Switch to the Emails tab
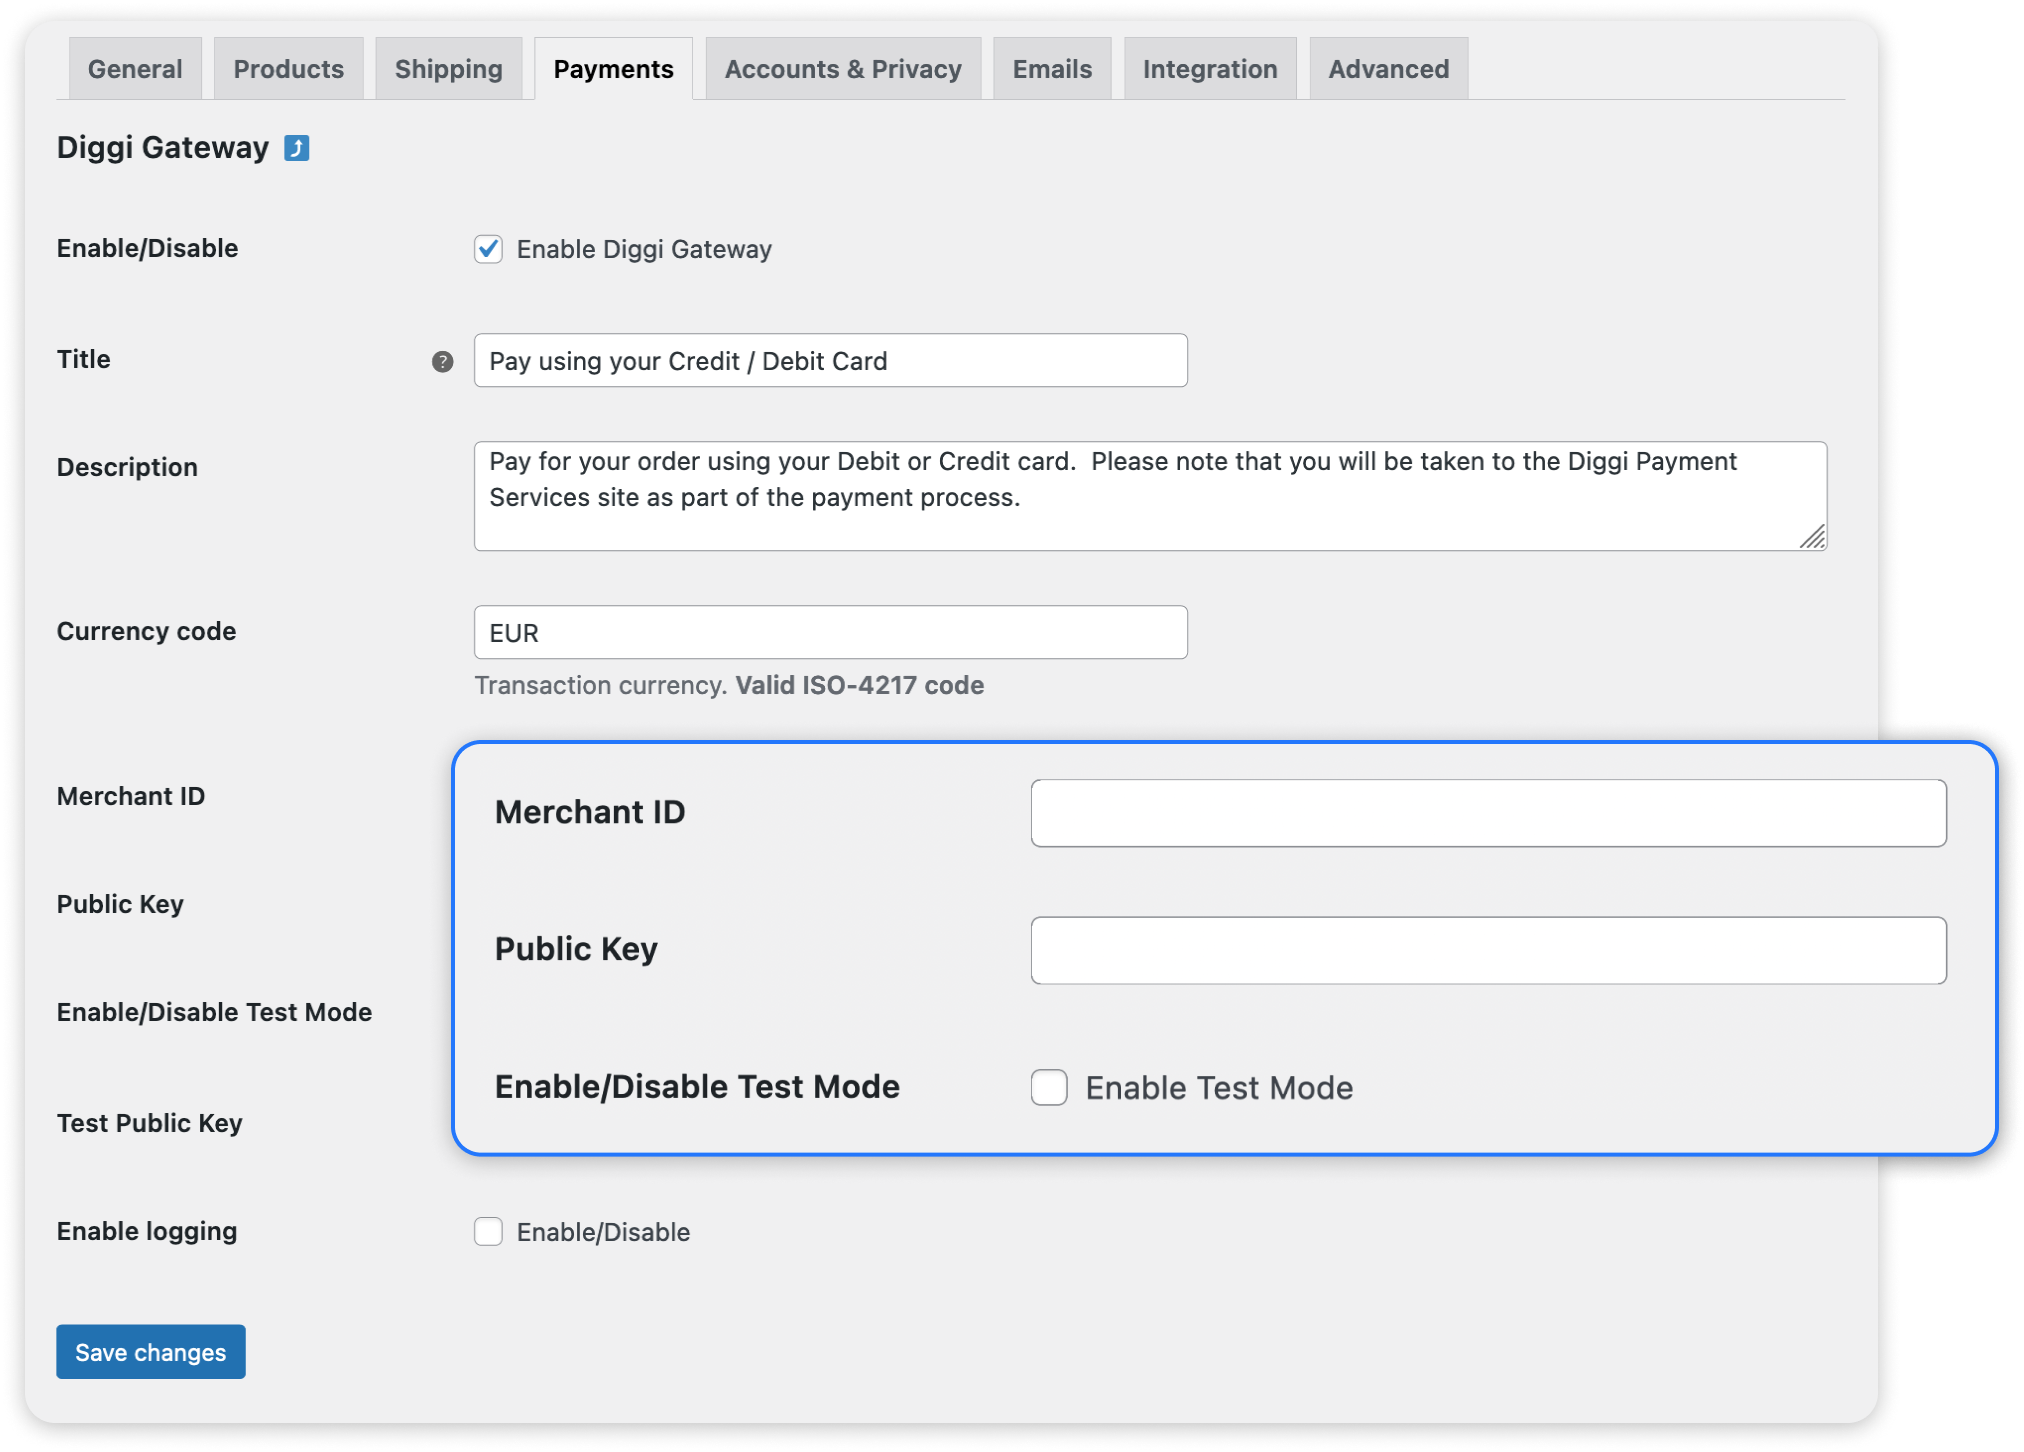The width and height of the screenshot is (2024, 1452). click(x=1052, y=69)
